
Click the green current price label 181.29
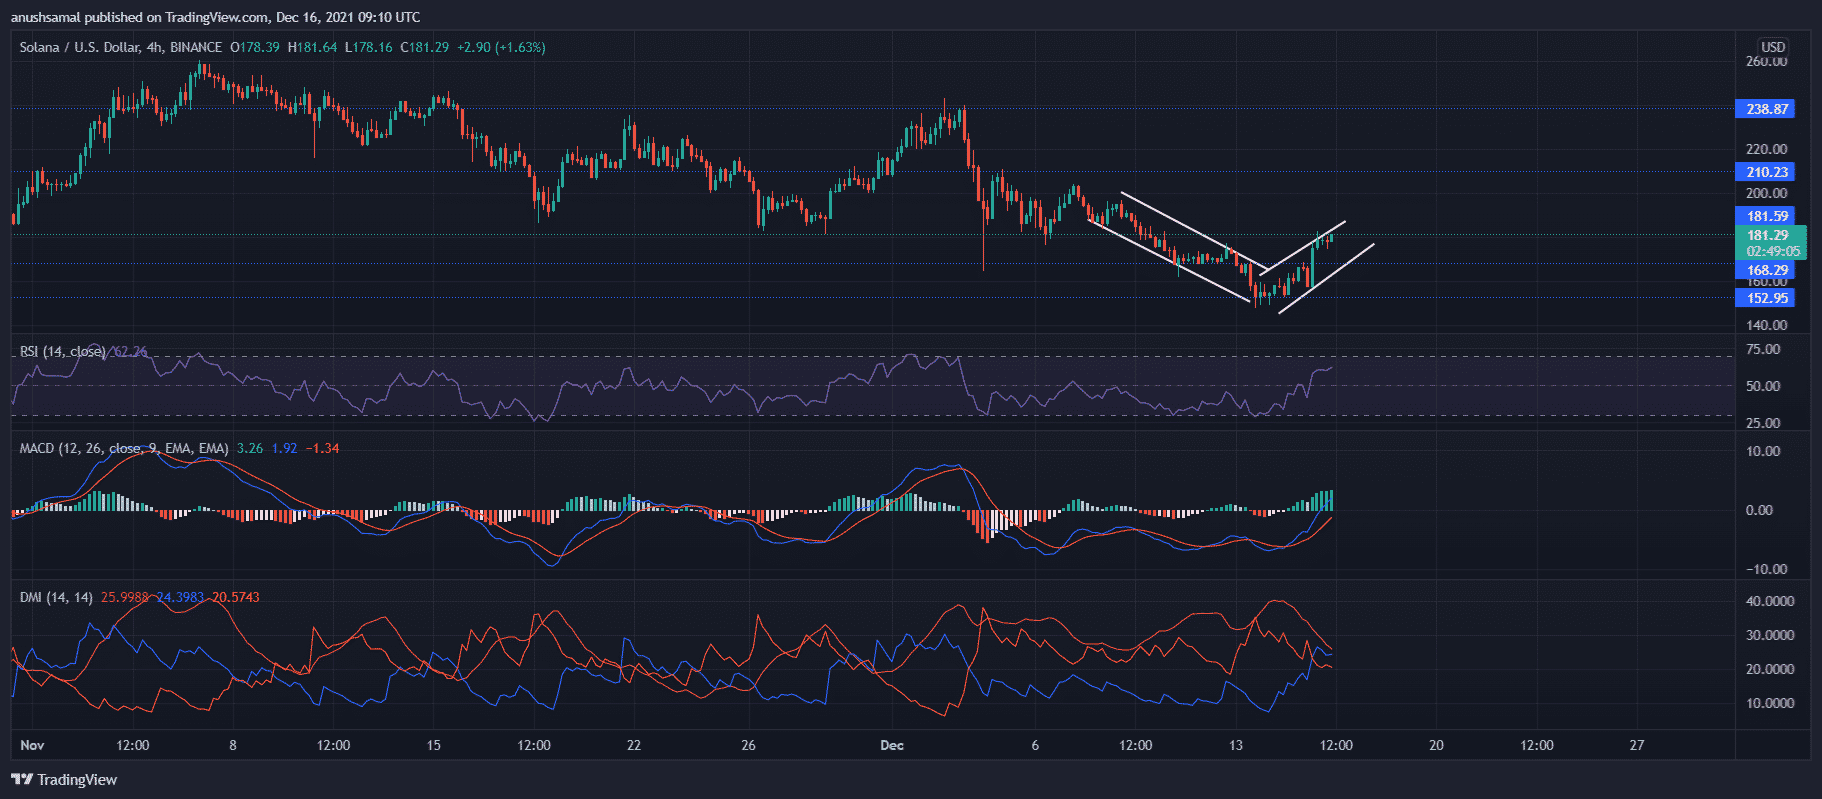[1767, 236]
